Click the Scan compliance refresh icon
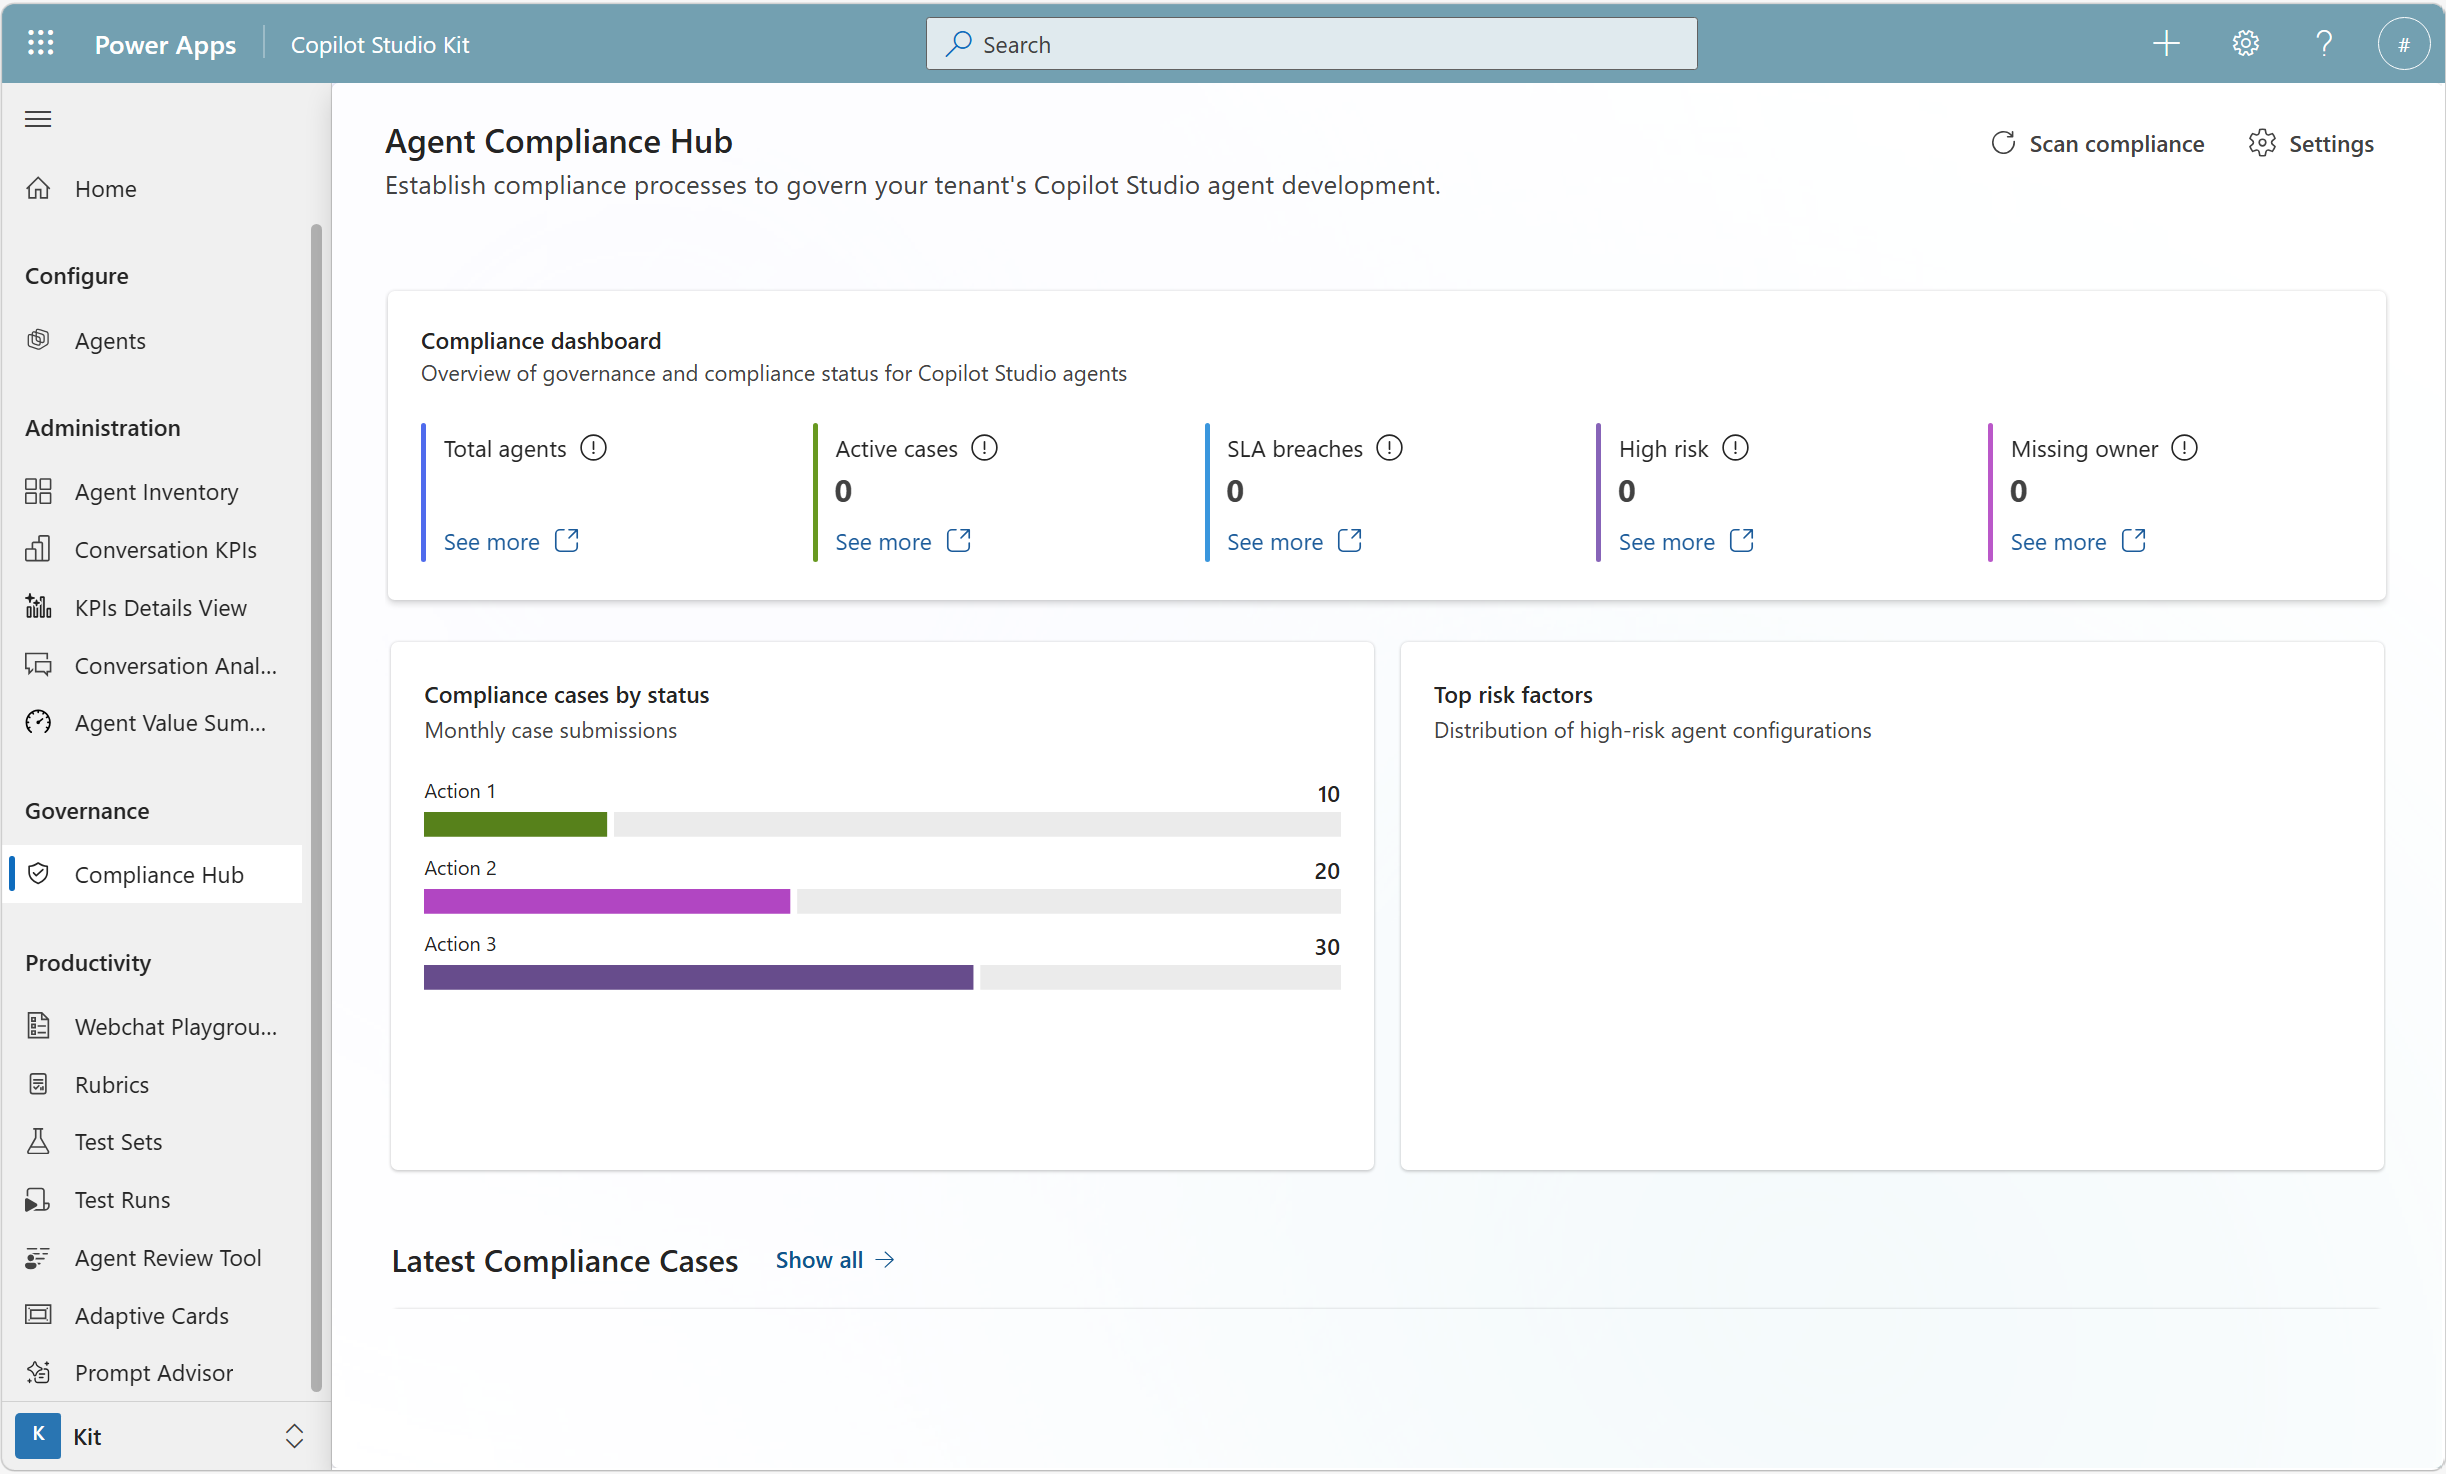The width and height of the screenshot is (2446, 1474). point(2003,143)
